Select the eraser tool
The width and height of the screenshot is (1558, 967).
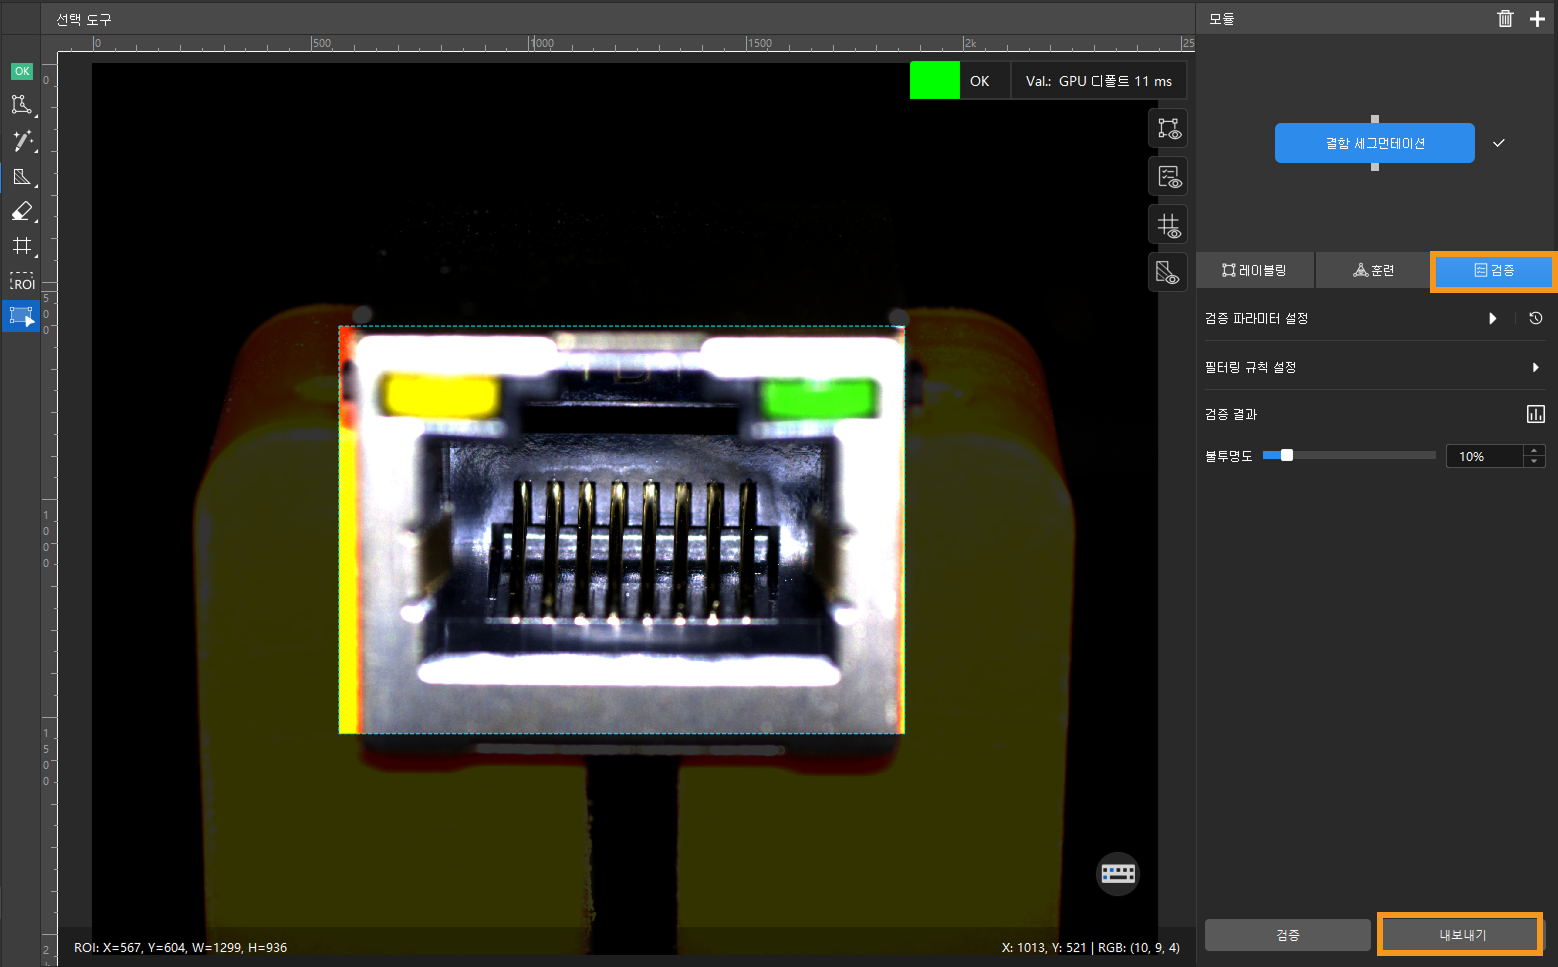coord(21,211)
